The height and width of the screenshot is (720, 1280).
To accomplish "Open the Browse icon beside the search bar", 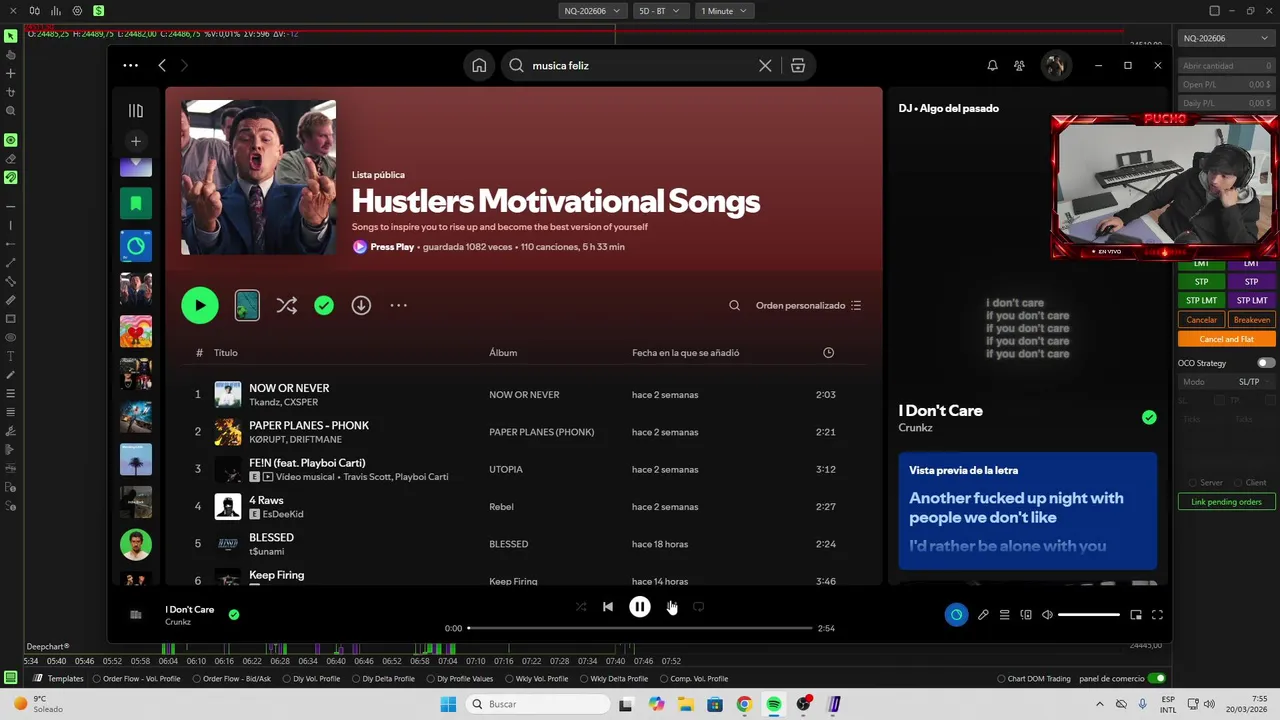I will 797,65.
